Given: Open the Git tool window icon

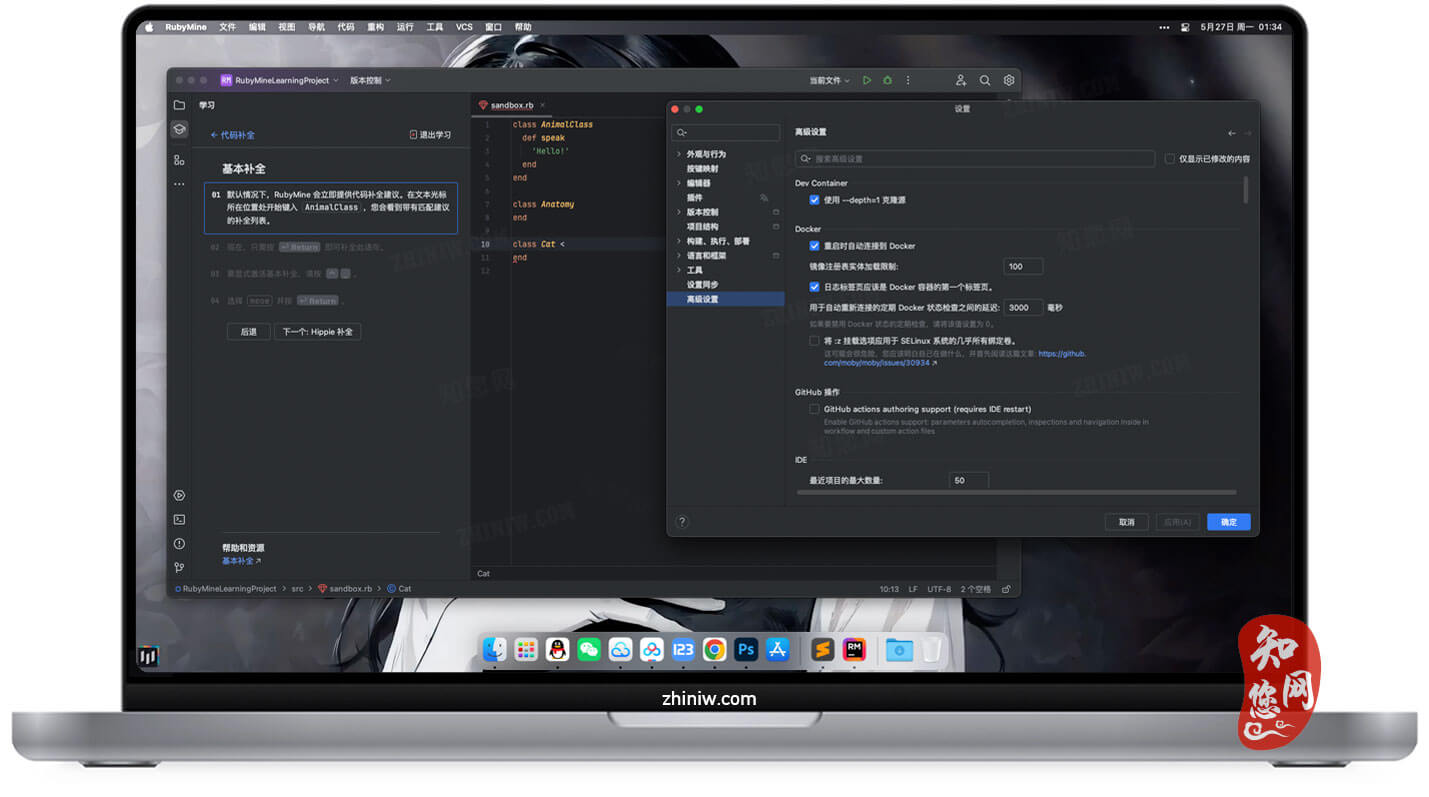Looking at the screenshot, I should click(x=179, y=567).
